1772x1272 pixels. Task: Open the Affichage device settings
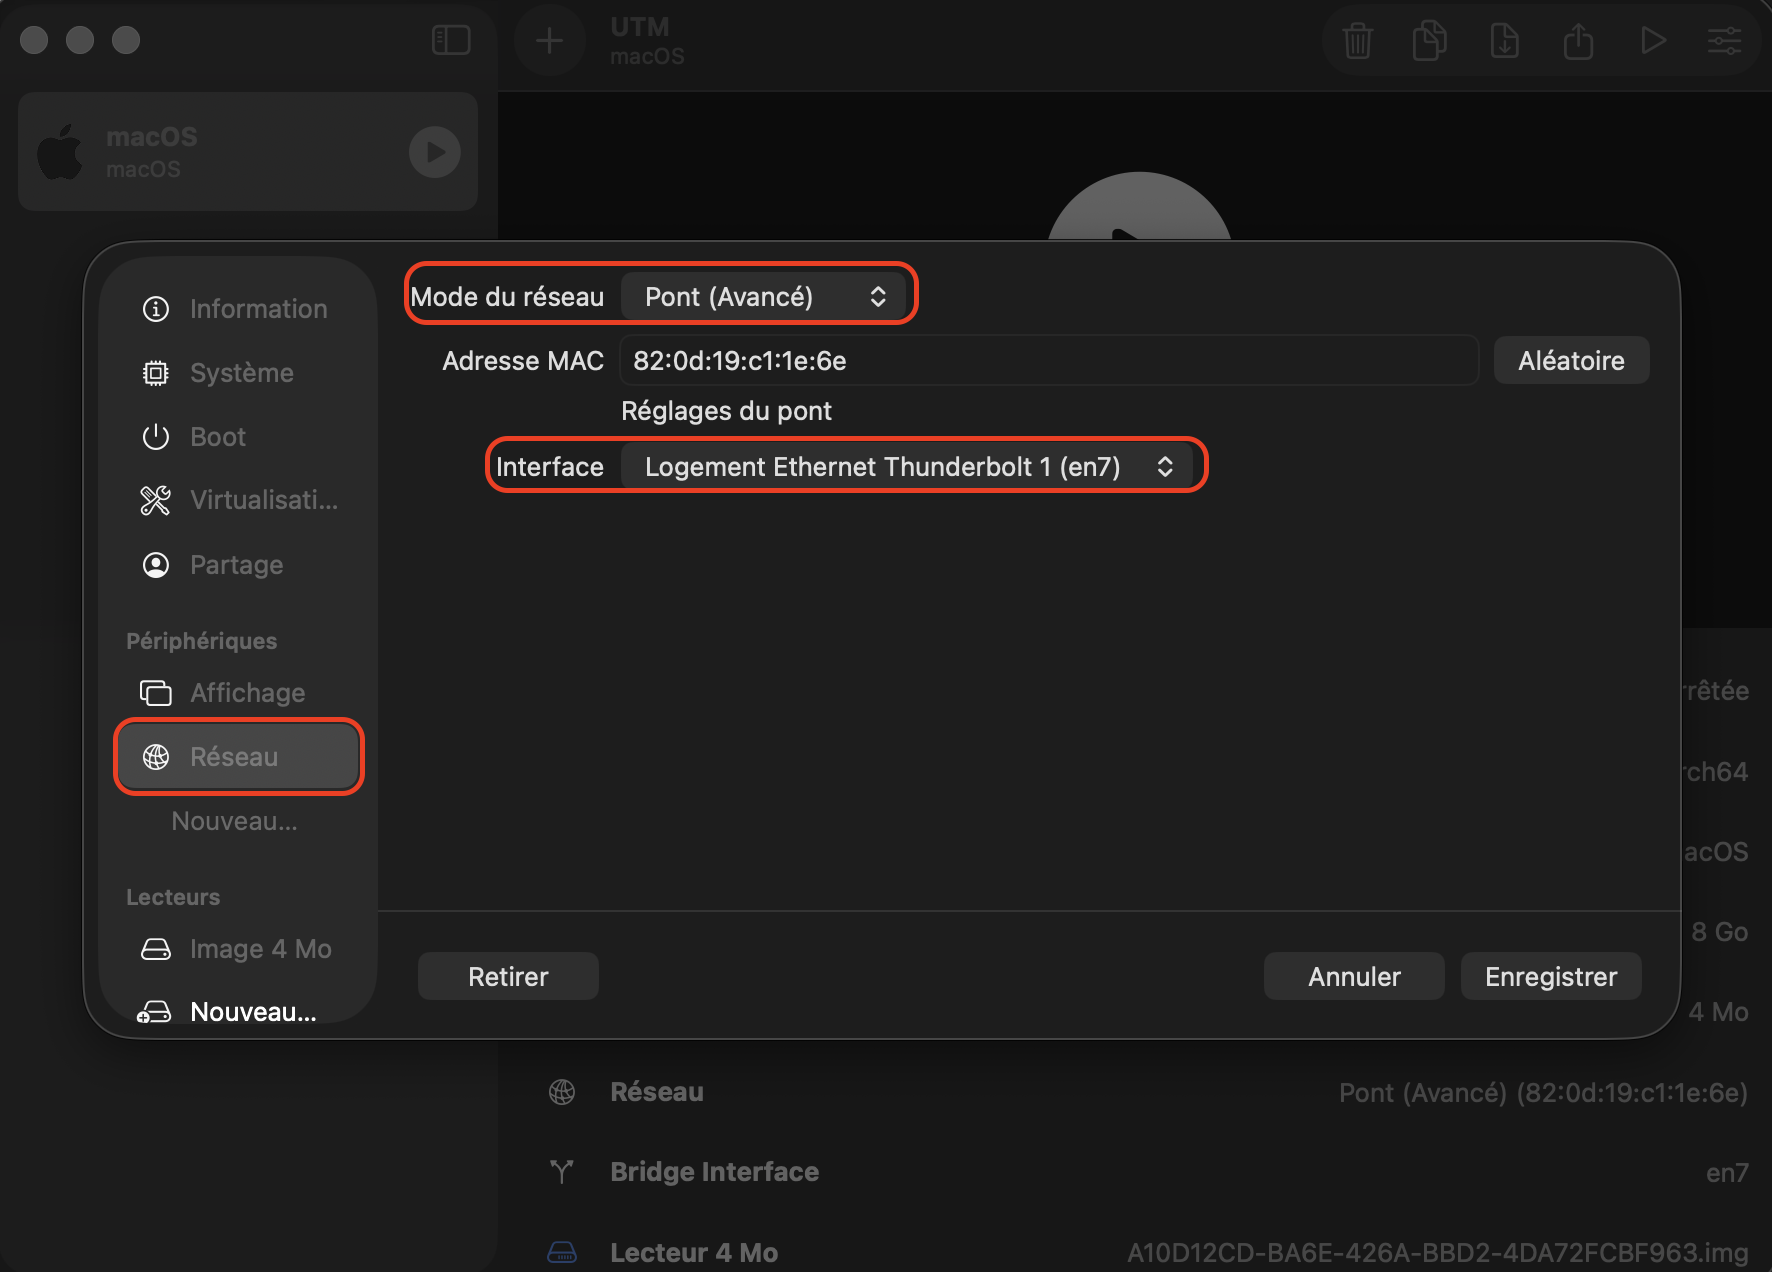tap(238, 693)
